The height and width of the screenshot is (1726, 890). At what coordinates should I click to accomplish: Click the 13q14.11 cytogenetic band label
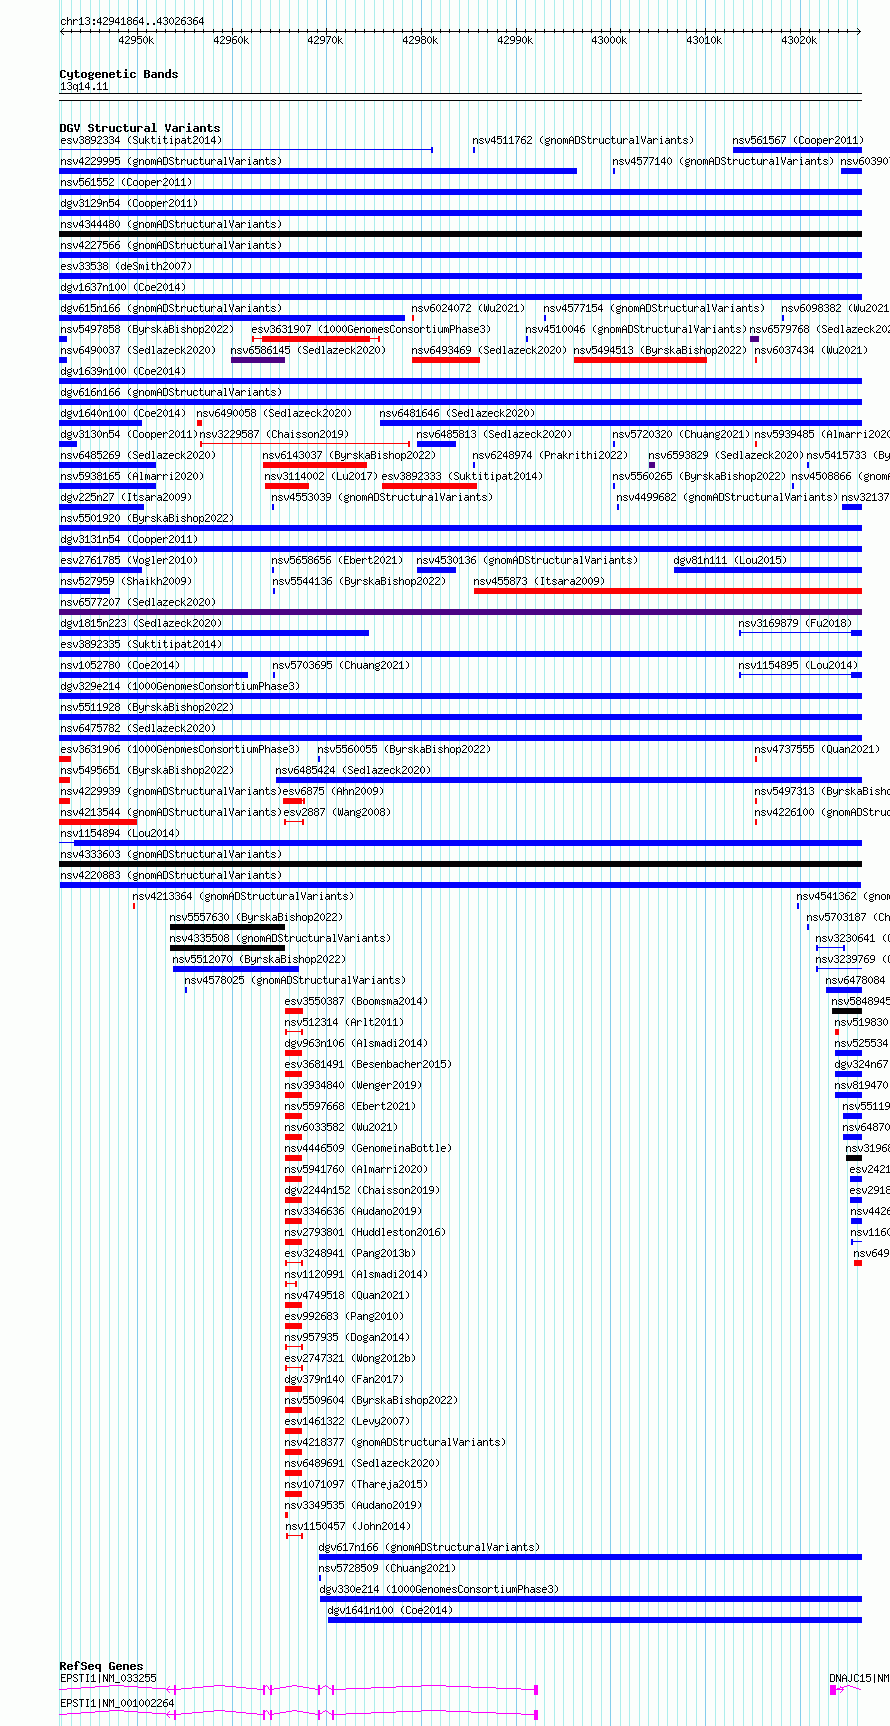tap(84, 87)
